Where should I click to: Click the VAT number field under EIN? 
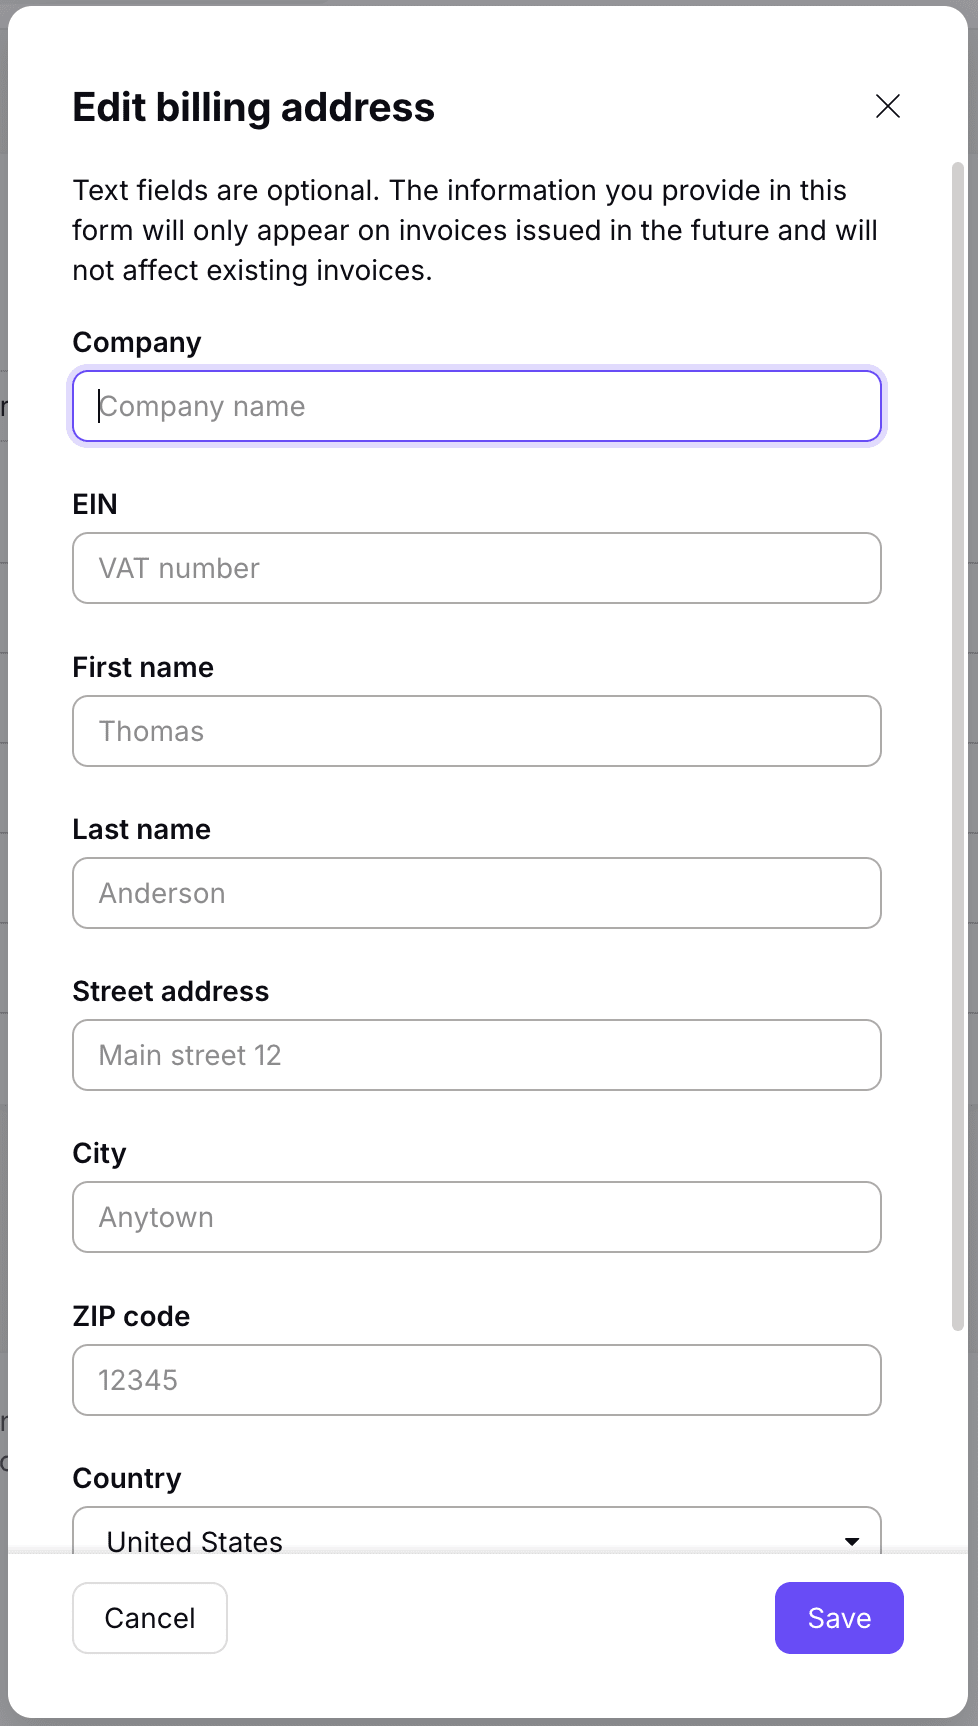click(x=476, y=568)
